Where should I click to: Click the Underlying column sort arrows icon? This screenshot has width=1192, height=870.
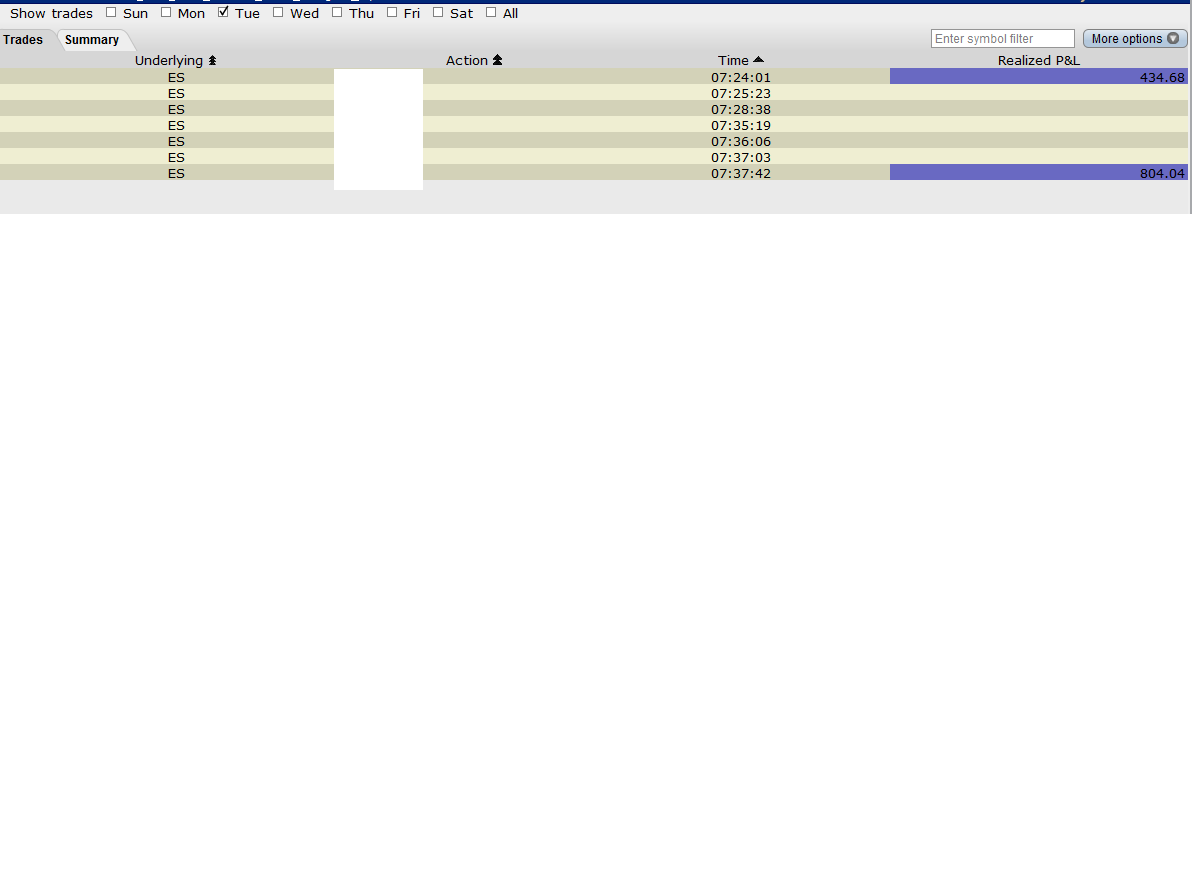212,60
